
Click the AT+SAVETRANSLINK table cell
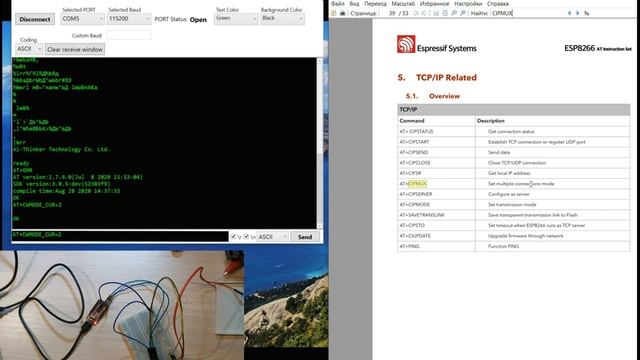[x=436, y=215]
